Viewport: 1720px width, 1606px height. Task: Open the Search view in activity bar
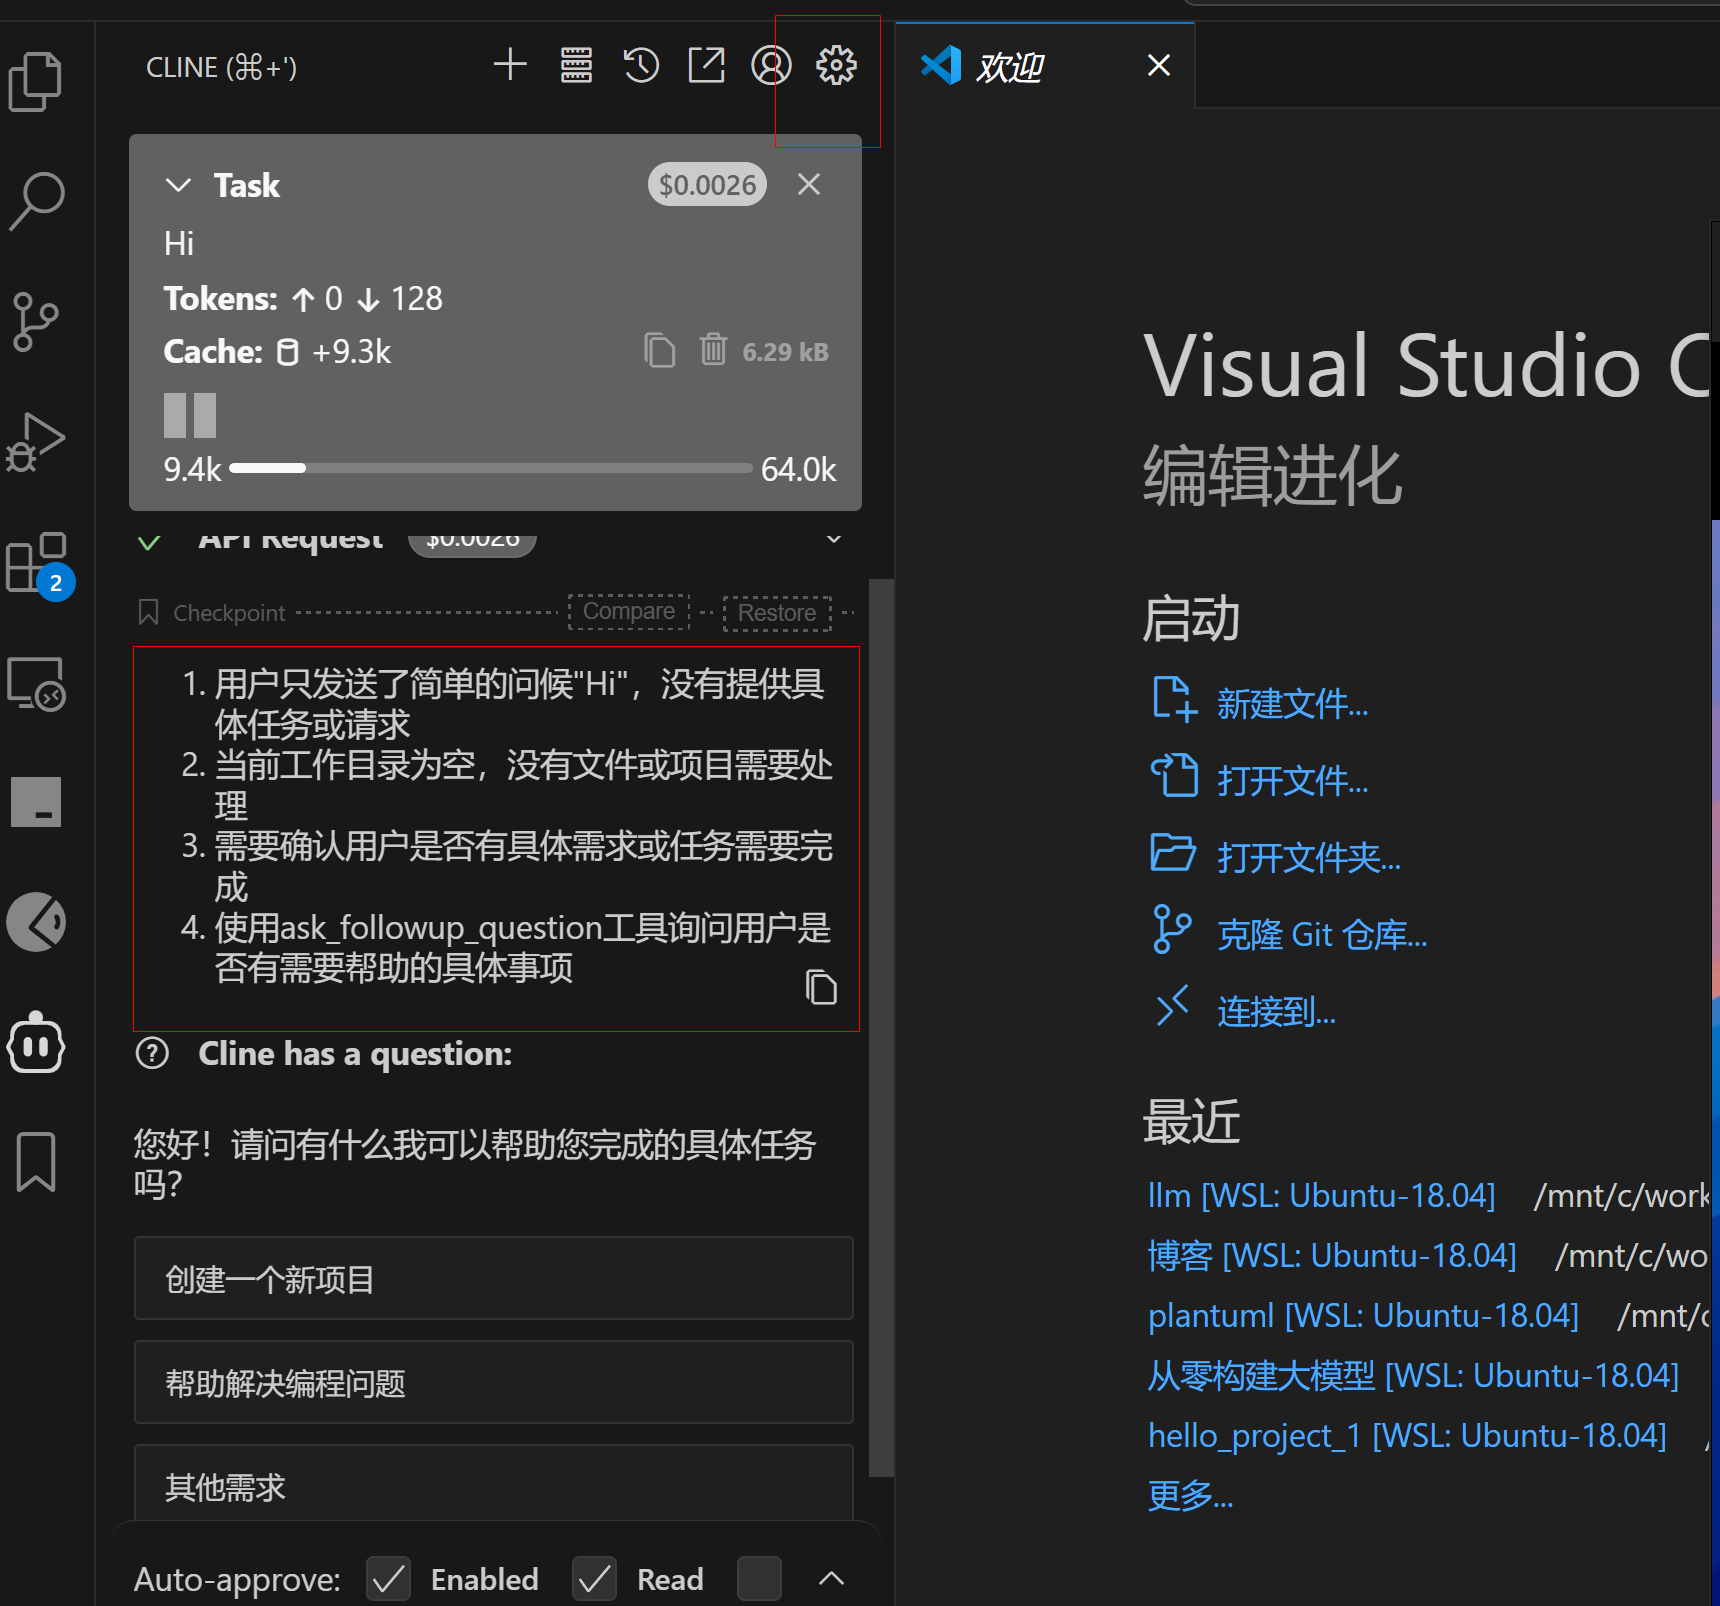click(x=36, y=201)
